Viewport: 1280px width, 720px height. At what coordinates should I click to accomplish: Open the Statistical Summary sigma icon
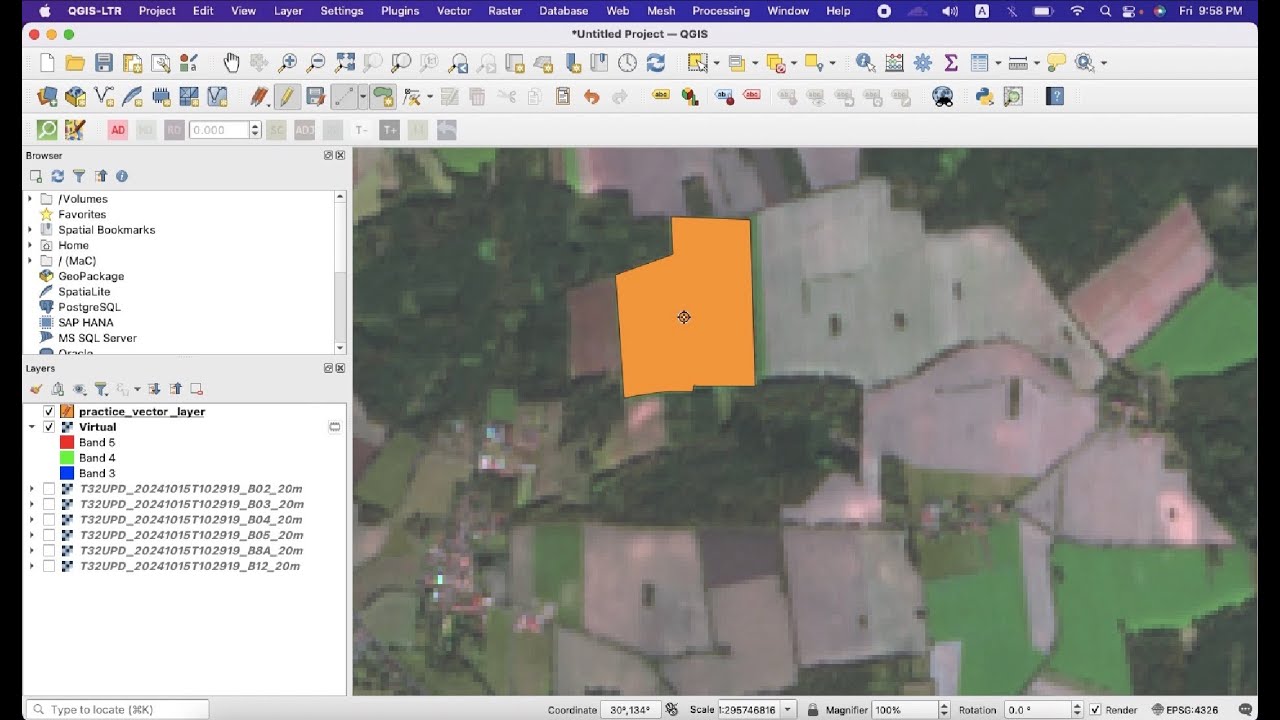pyautogui.click(x=951, y=63)
